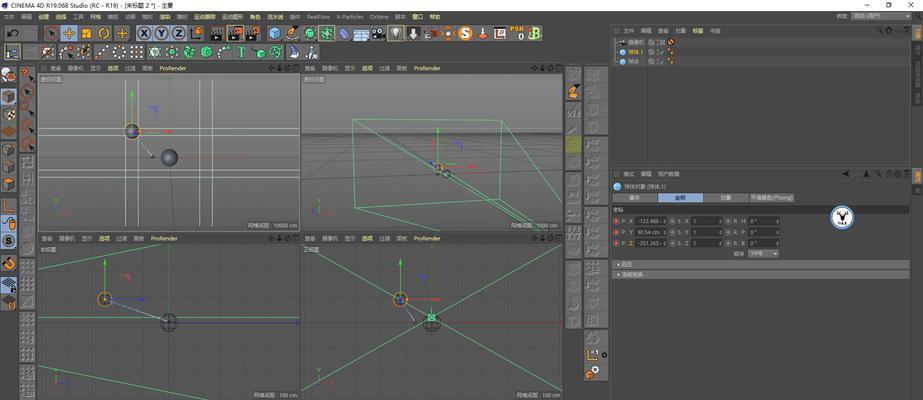Add a Cube primitive object
This screenshot has height=400, width=923.
274,34
